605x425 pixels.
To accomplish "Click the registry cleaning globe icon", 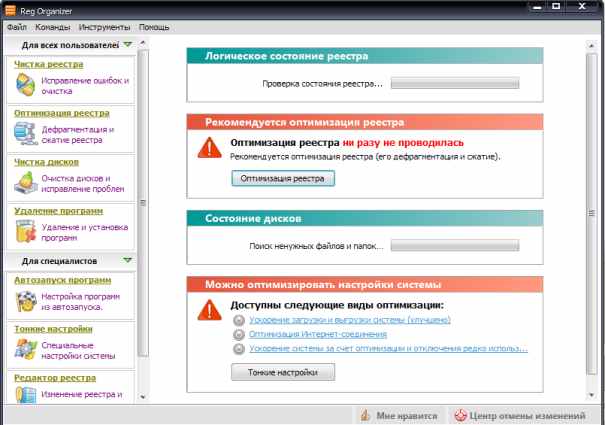I will 25,85.
